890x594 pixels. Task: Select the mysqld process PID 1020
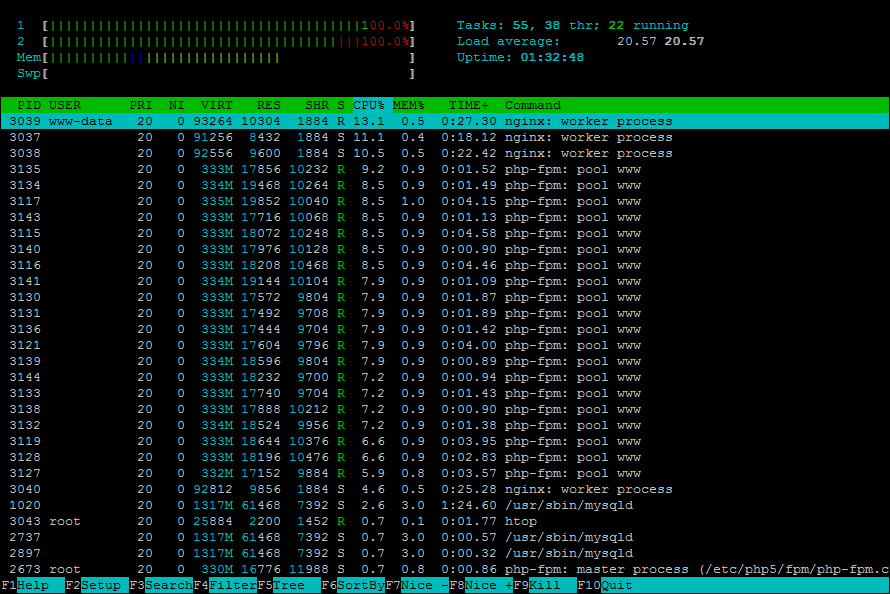coord(445,505)
